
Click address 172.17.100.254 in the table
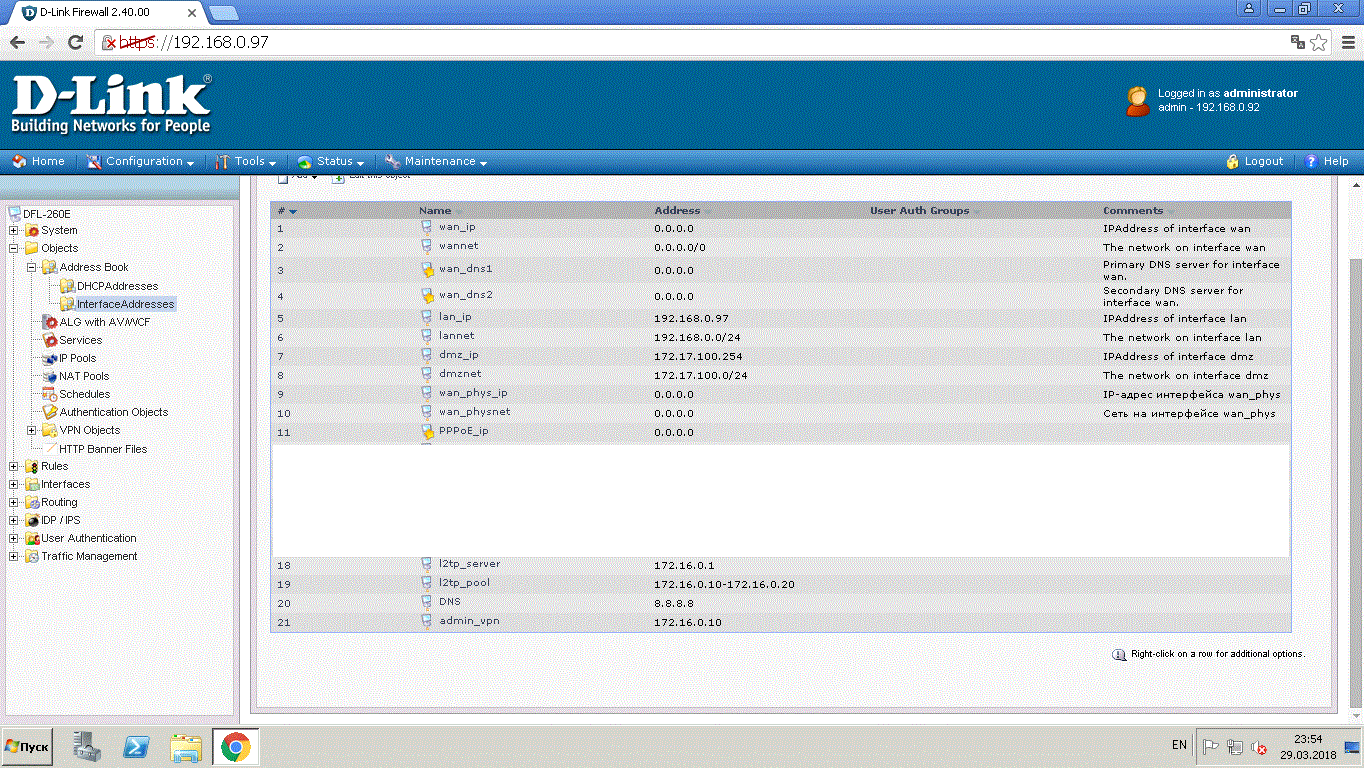pos(698,357)
